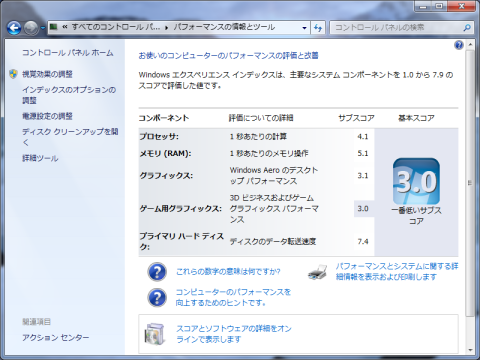The width and height of the screenshot is (480, 360).
Task: Click the graphics subscore 3.1
Action: pyautogui.click(x=363, y=175)
